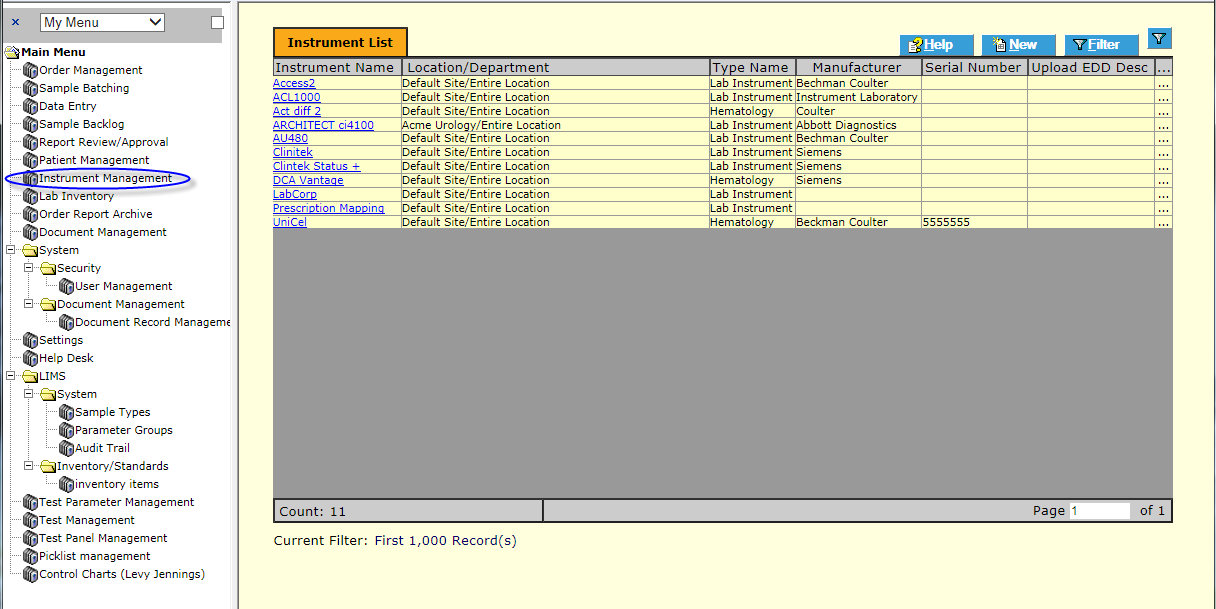Click the Order Management tree icon

click(30, 70)
